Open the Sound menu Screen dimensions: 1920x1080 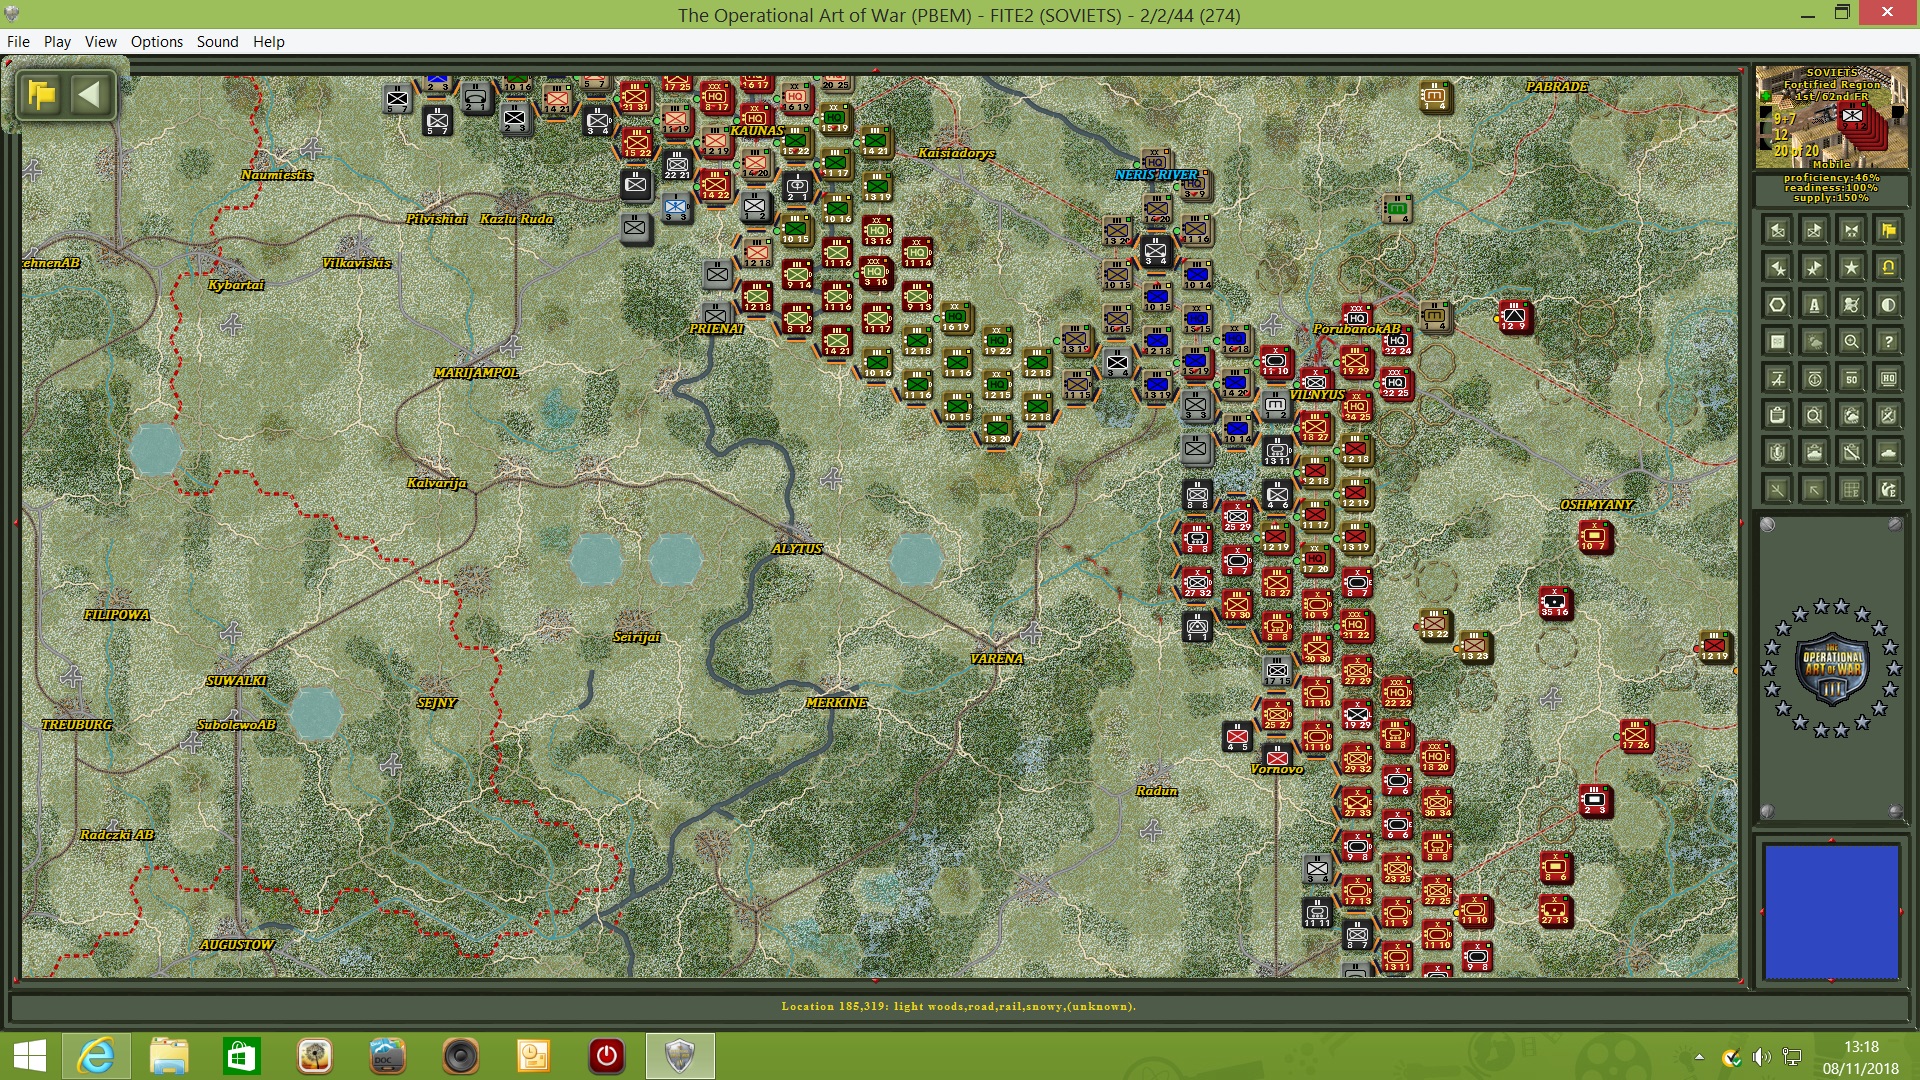(218, 42)
